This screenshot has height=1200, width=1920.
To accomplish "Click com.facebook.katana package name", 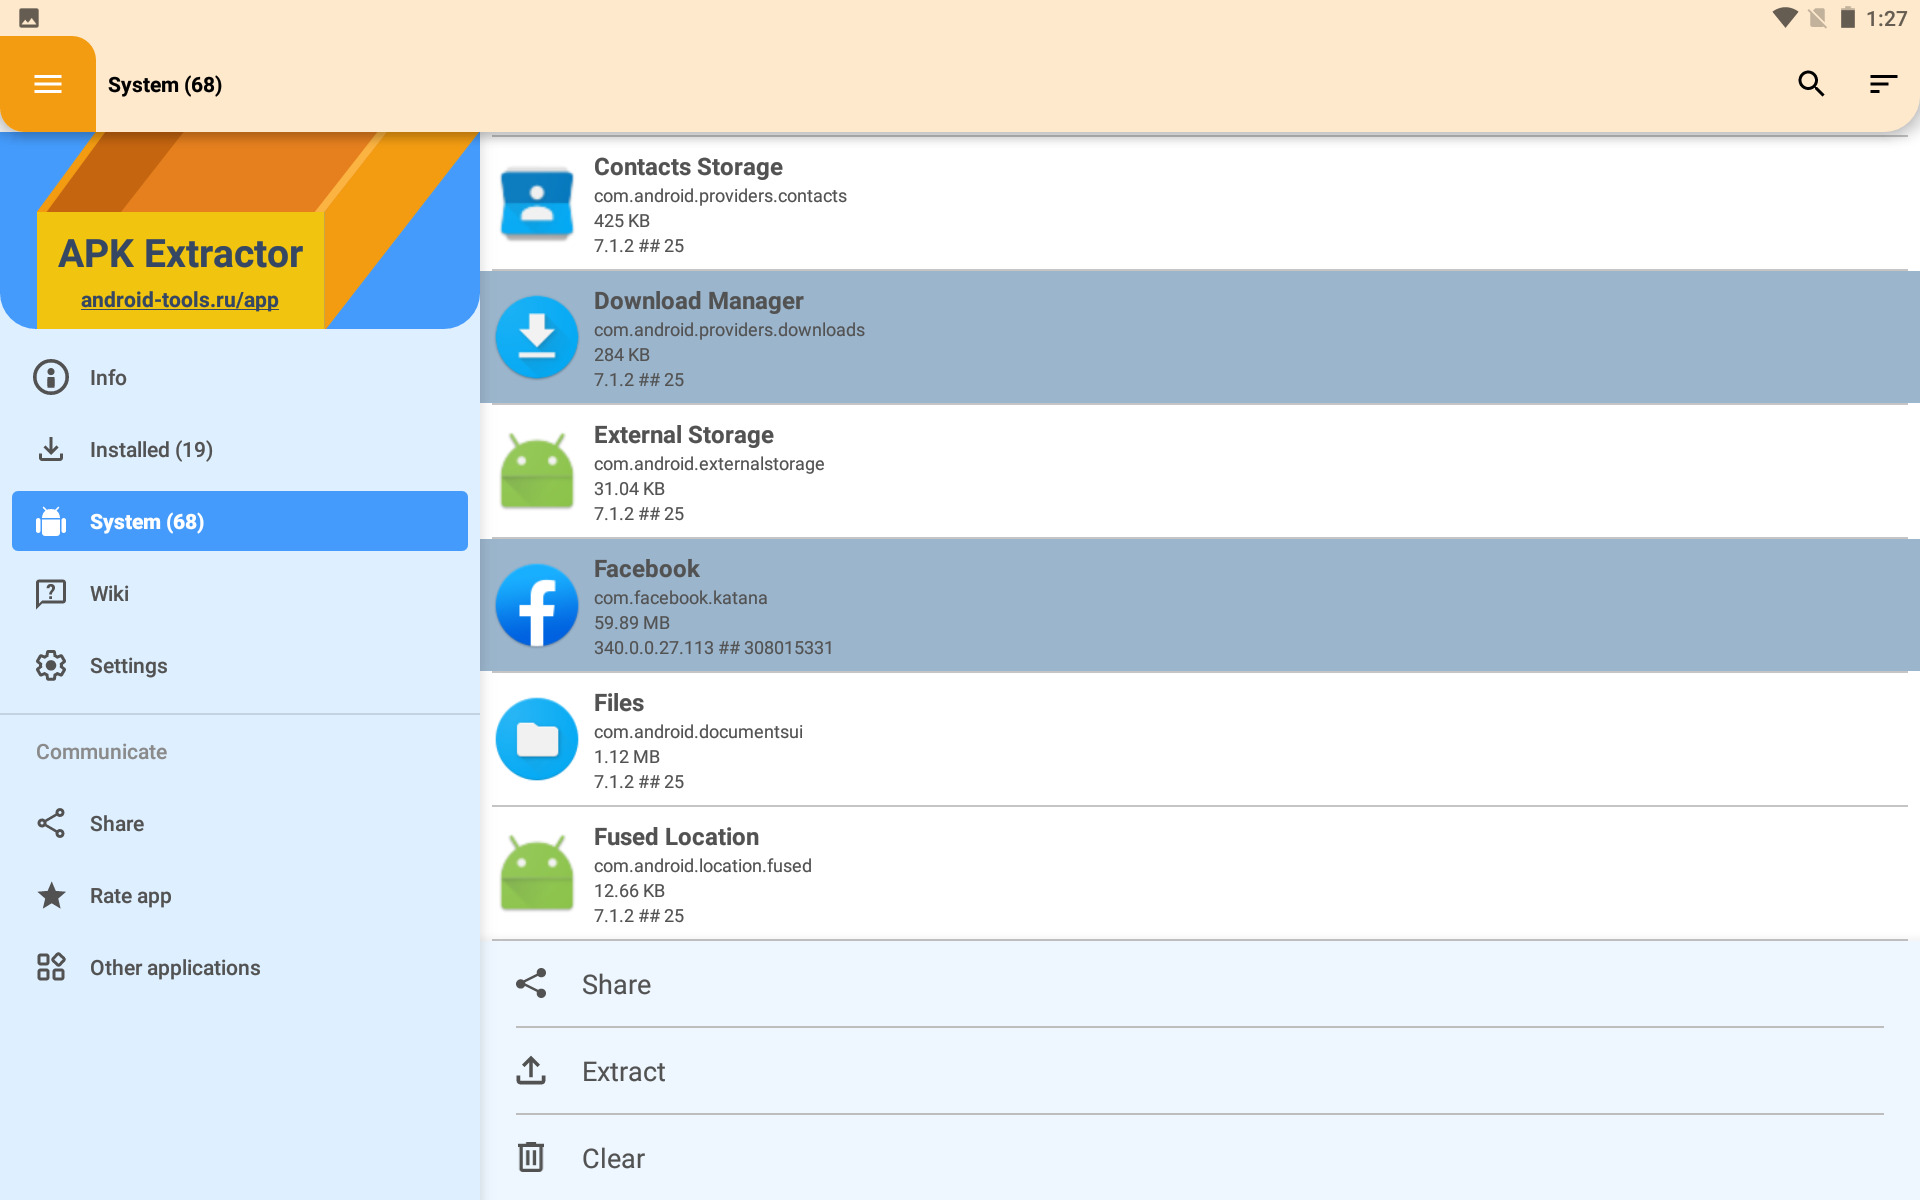I will (681, 598).
